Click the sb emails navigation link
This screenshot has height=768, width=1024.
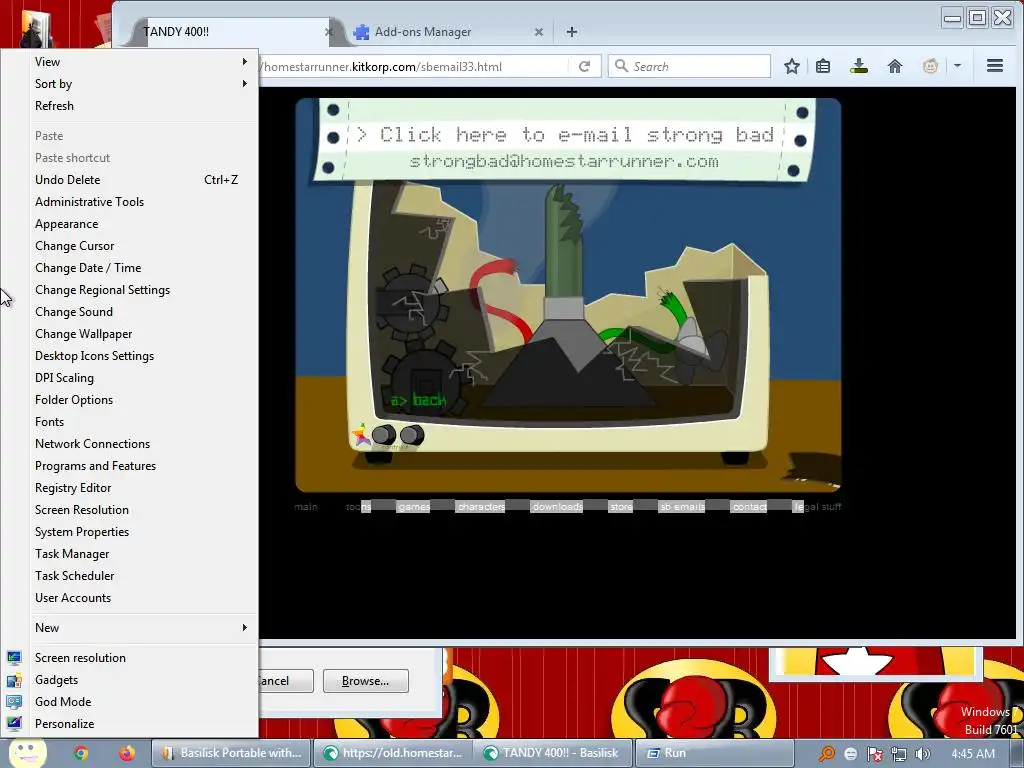coord(682,507)
